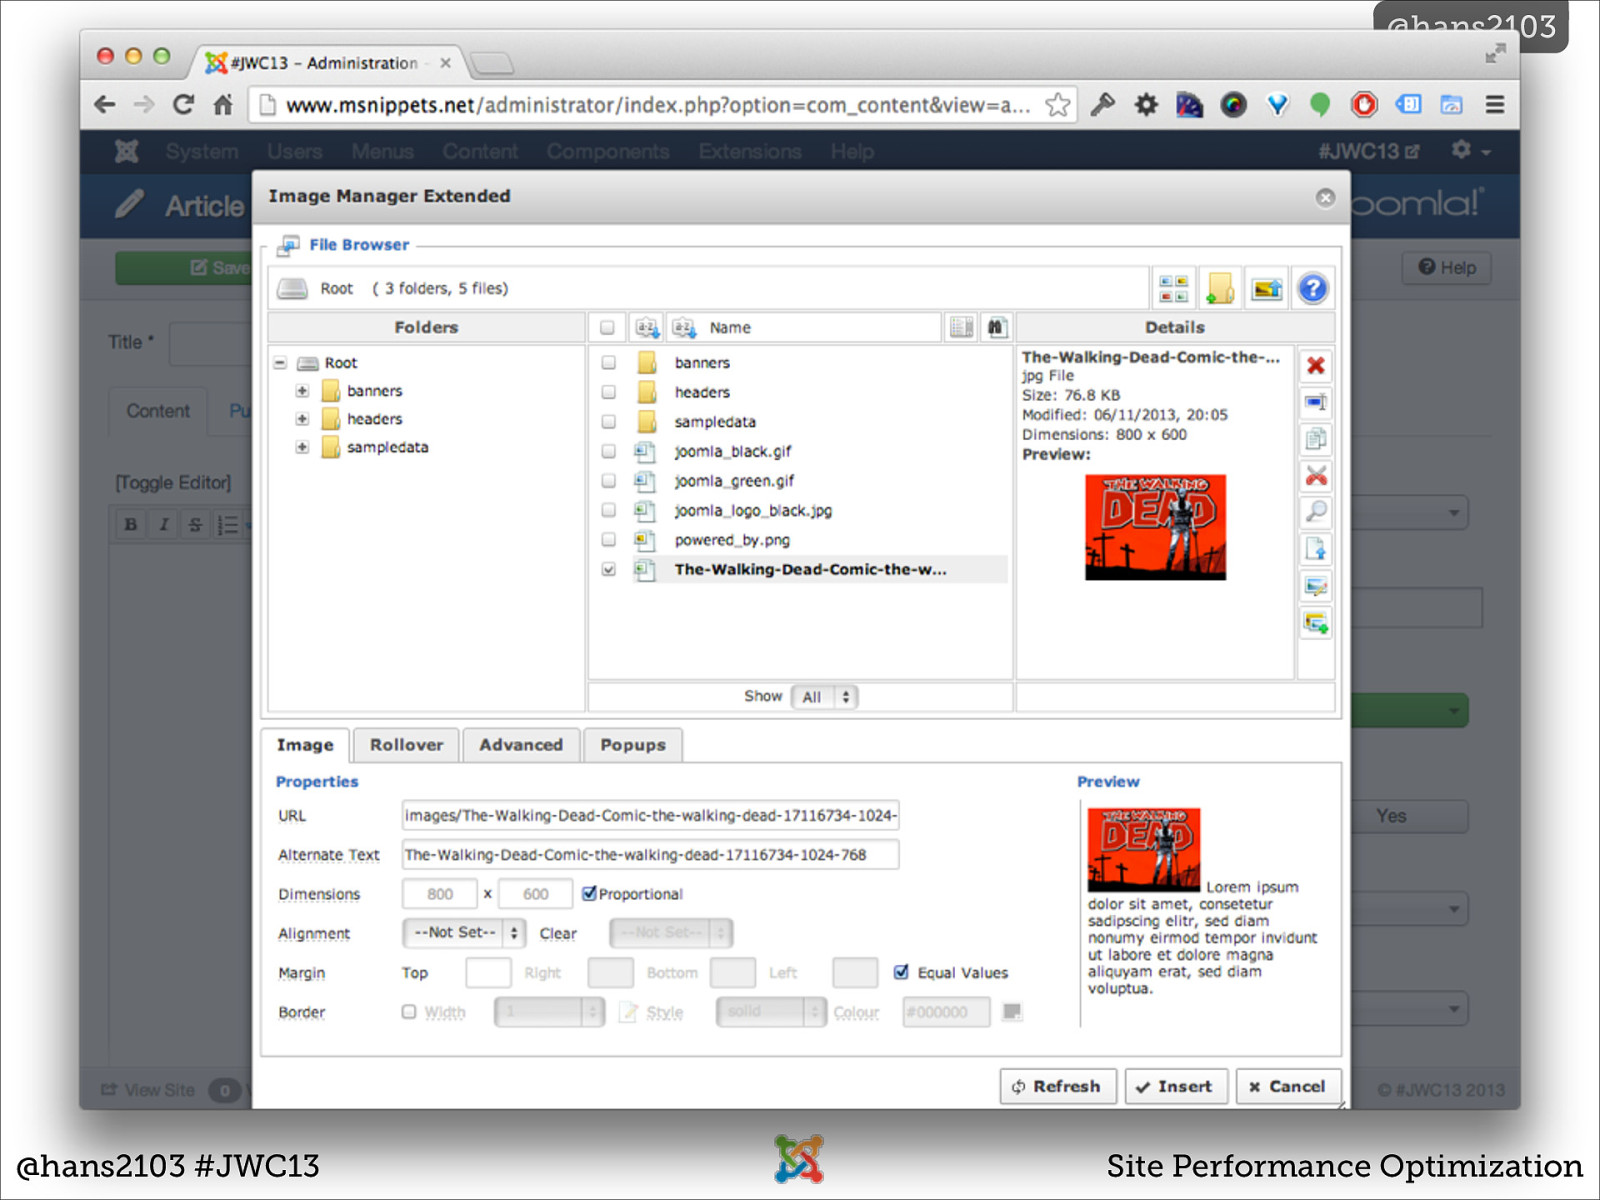Viewport: 1600px width, 1200px height.
Task: Open Chrome hamburger menu
Action: (1495, 104)
